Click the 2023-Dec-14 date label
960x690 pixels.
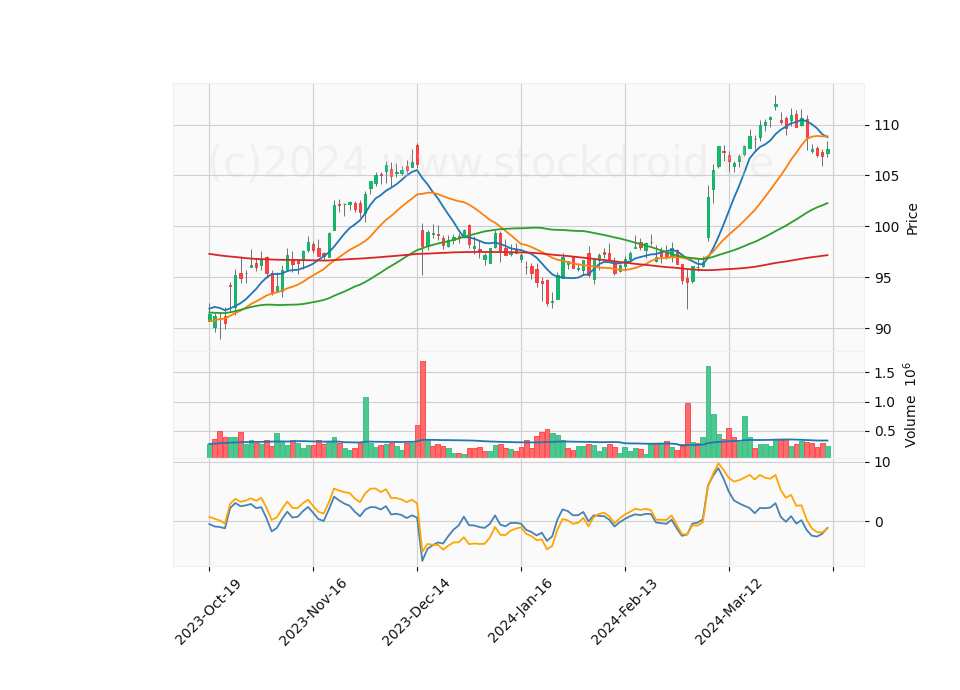[x=416, y=612]
